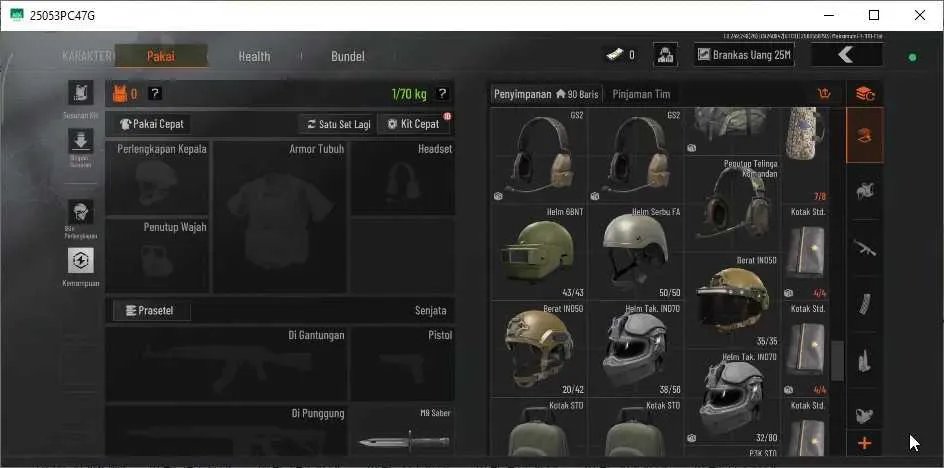Viewport: 944px width, 468px height.
Task: Click the orange sort storage icon
Action: pyautogui.click(x=824, y=94)
